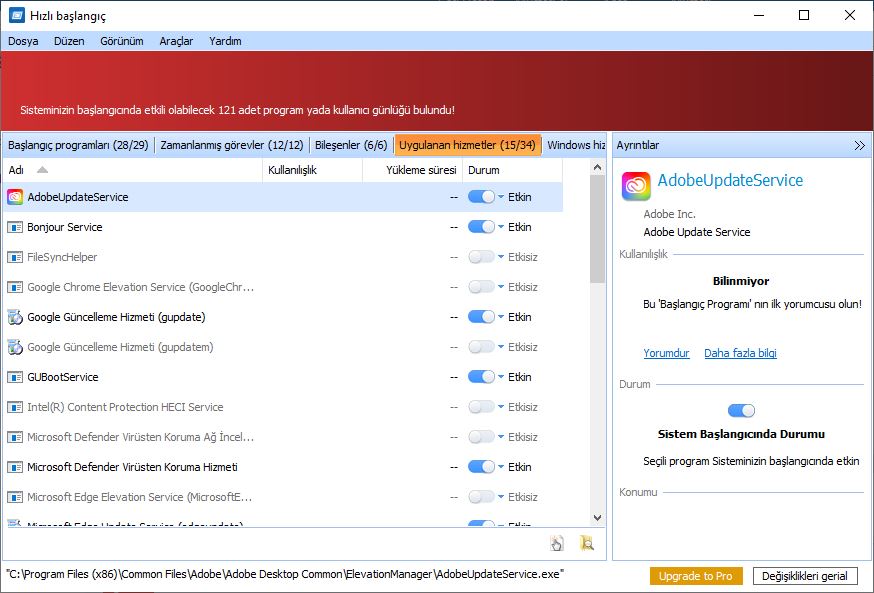Enable the Google Chrome Elevation Service switch
The width and height of the screenshot is (874, 593).
(x=482, y=287)
